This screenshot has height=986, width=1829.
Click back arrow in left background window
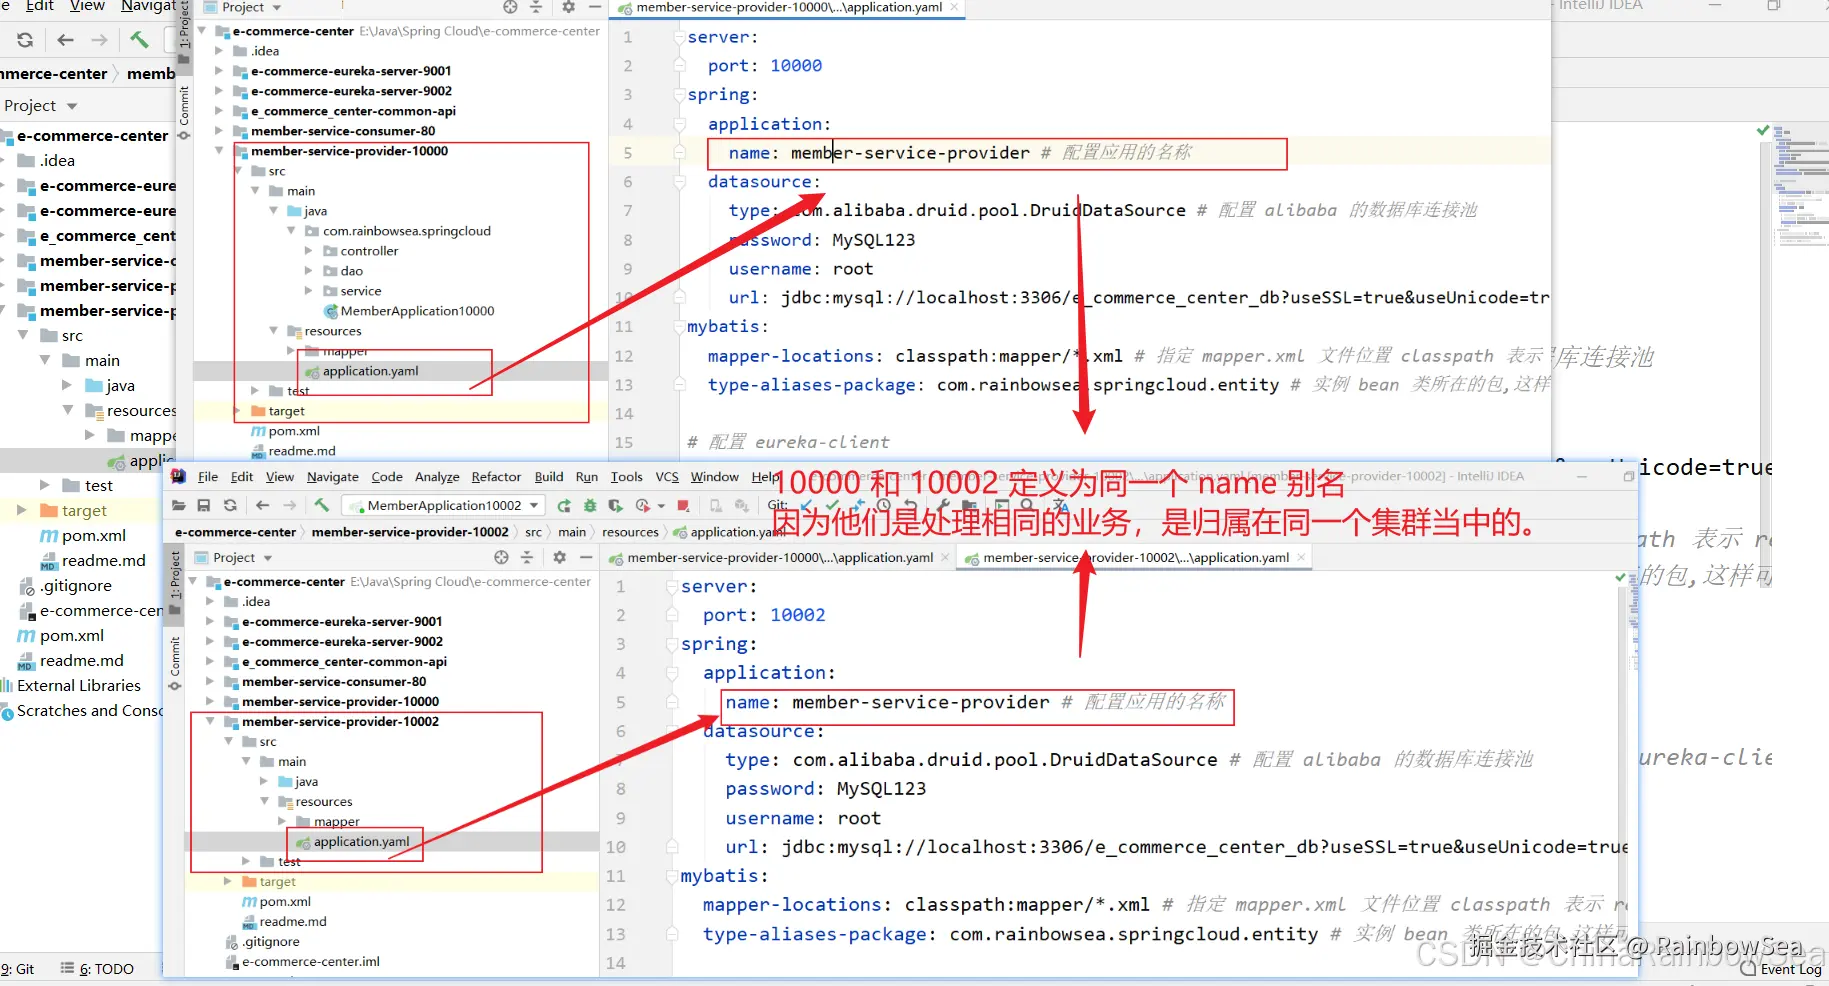point(66,40)
